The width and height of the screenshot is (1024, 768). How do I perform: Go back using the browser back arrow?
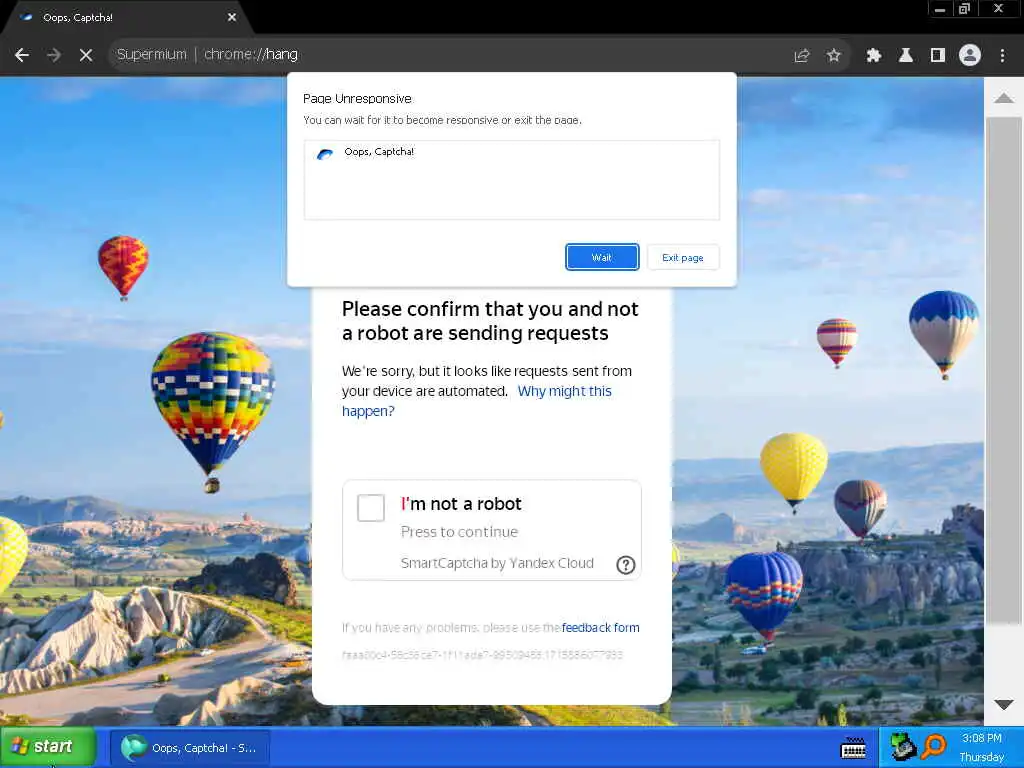pyautogui.click(x=22, y=55)
